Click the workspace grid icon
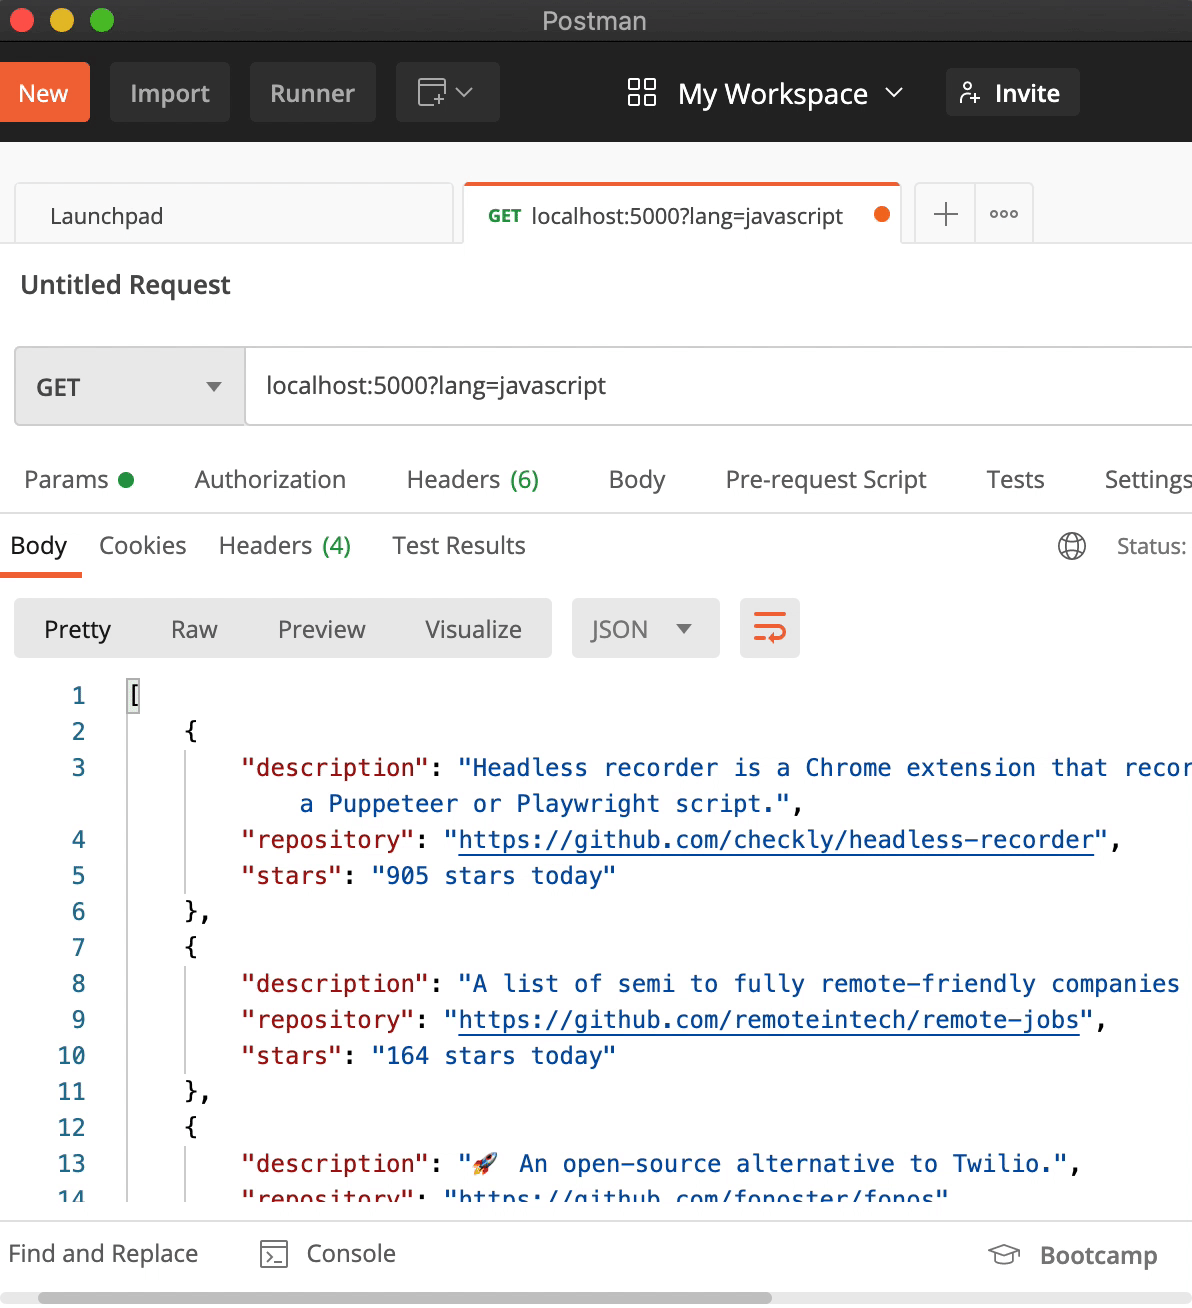 click(641, 92)
